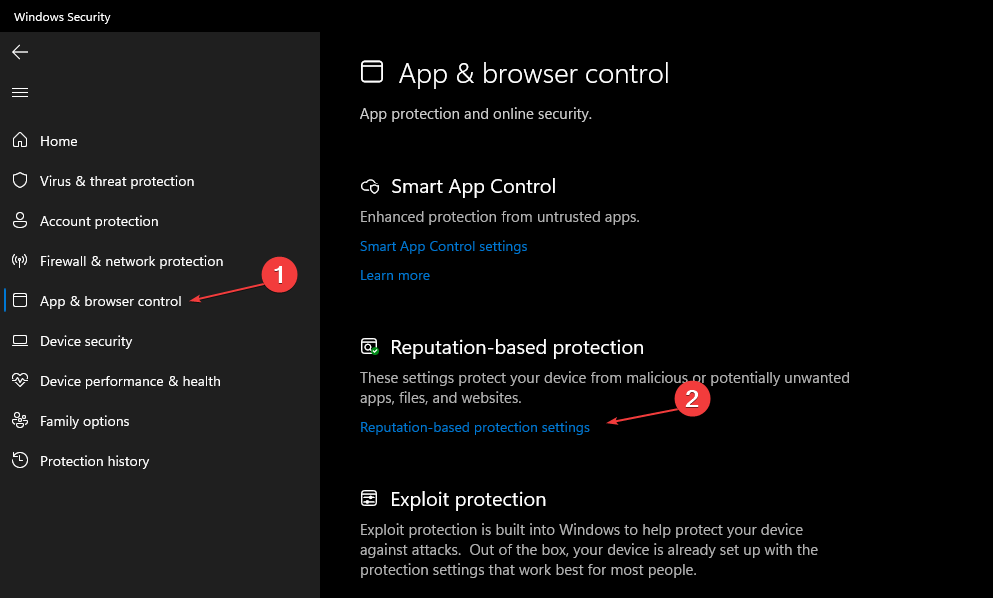This screenshot has height=598, width=993.
Task: Select Family options from the sidebar
Action: point(84,420)
